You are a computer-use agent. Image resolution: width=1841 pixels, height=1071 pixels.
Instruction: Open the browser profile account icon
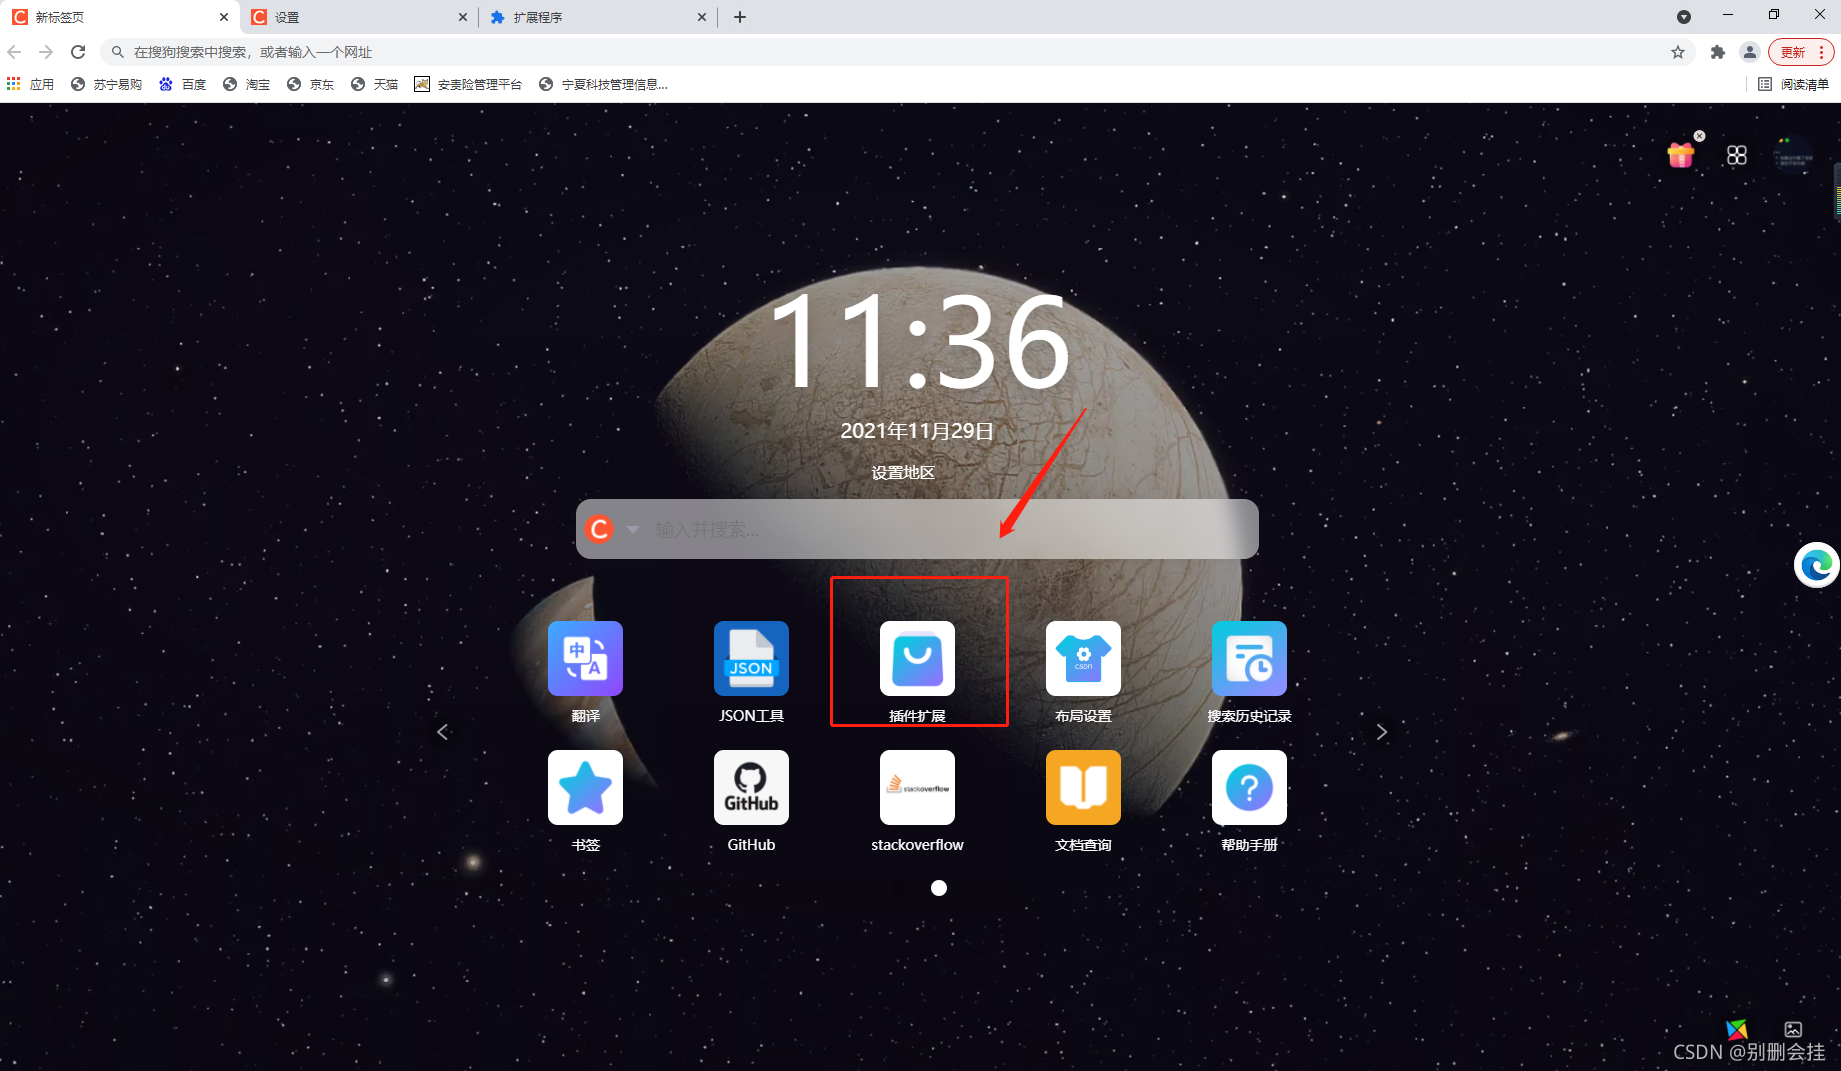click(1750, 52)
